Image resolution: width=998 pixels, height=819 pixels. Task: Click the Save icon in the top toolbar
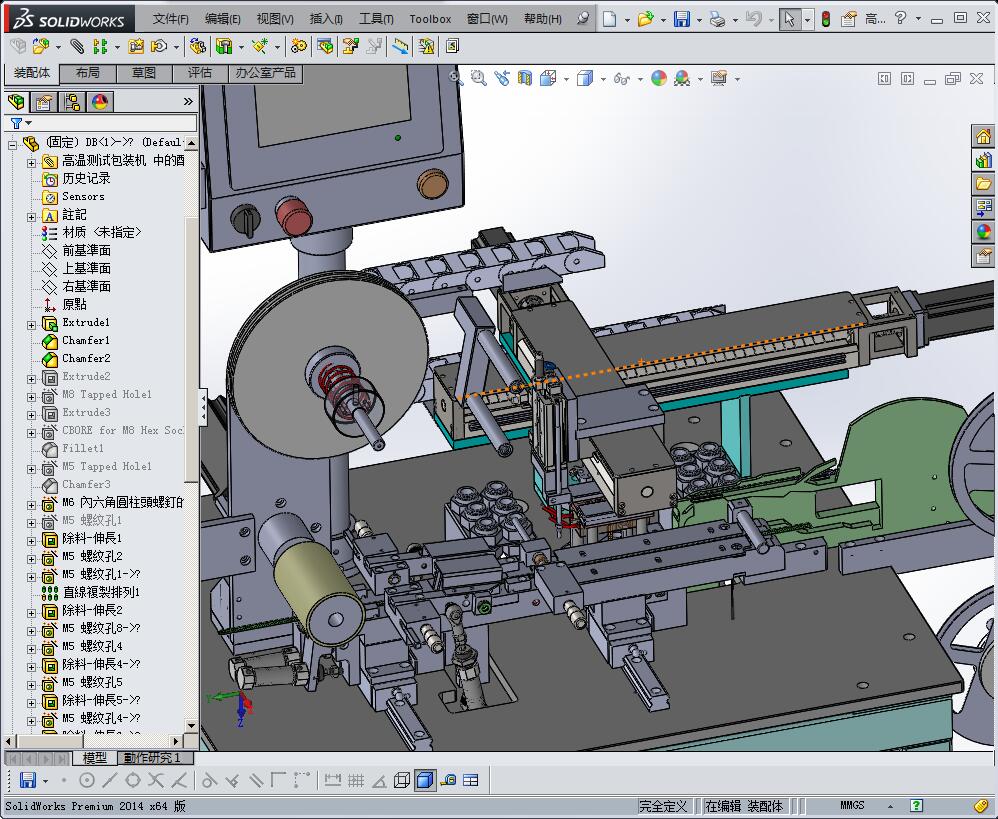click(681, 19)
